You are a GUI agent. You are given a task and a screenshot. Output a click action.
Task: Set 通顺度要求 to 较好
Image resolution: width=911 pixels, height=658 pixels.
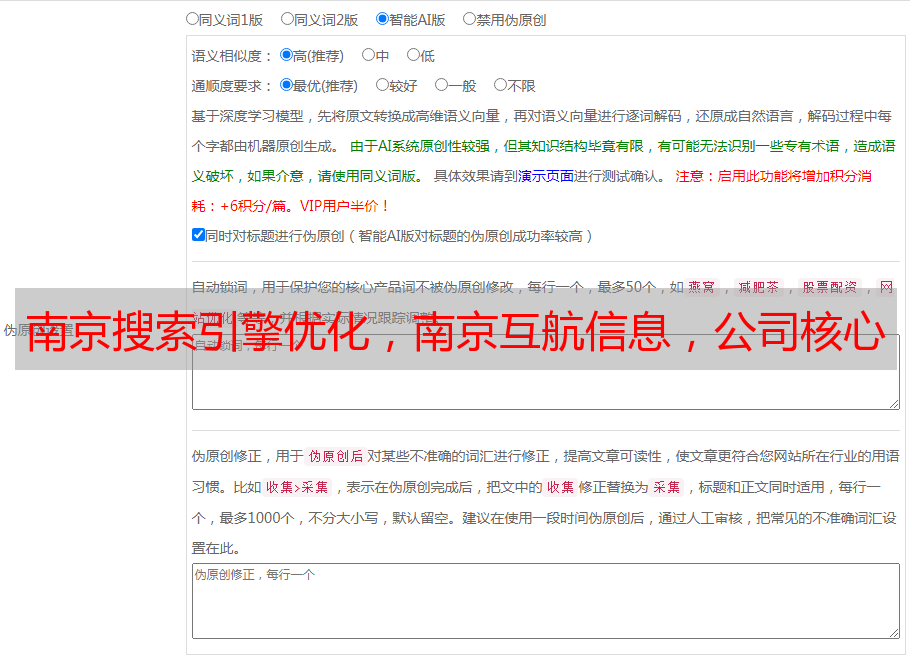[x=382, y=85]
